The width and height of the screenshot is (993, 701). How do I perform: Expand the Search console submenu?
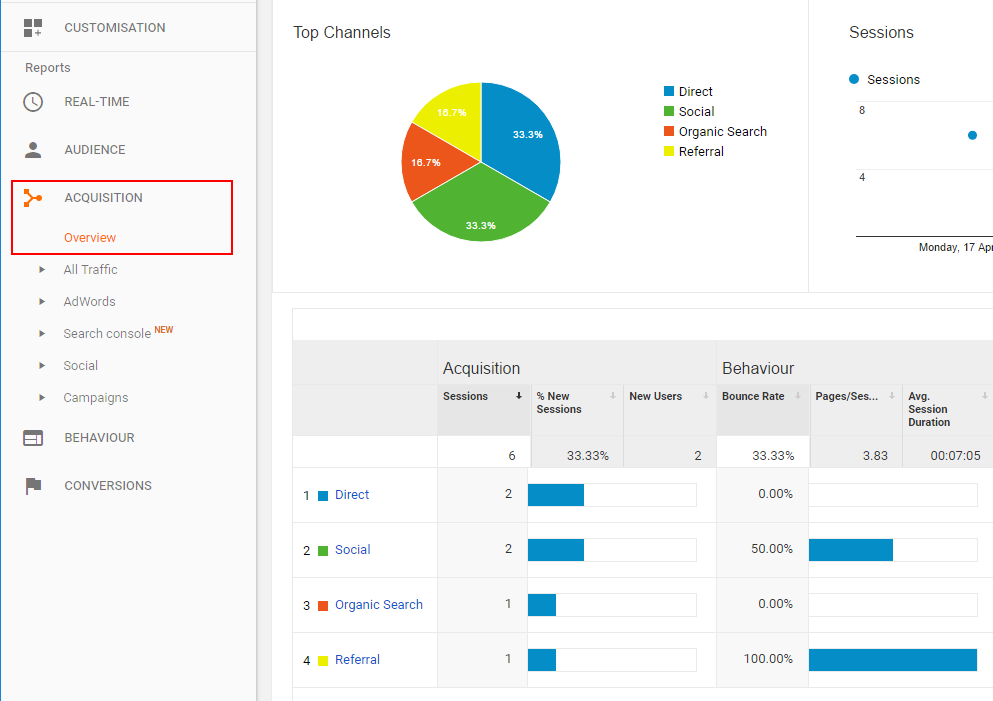(42, 334)
